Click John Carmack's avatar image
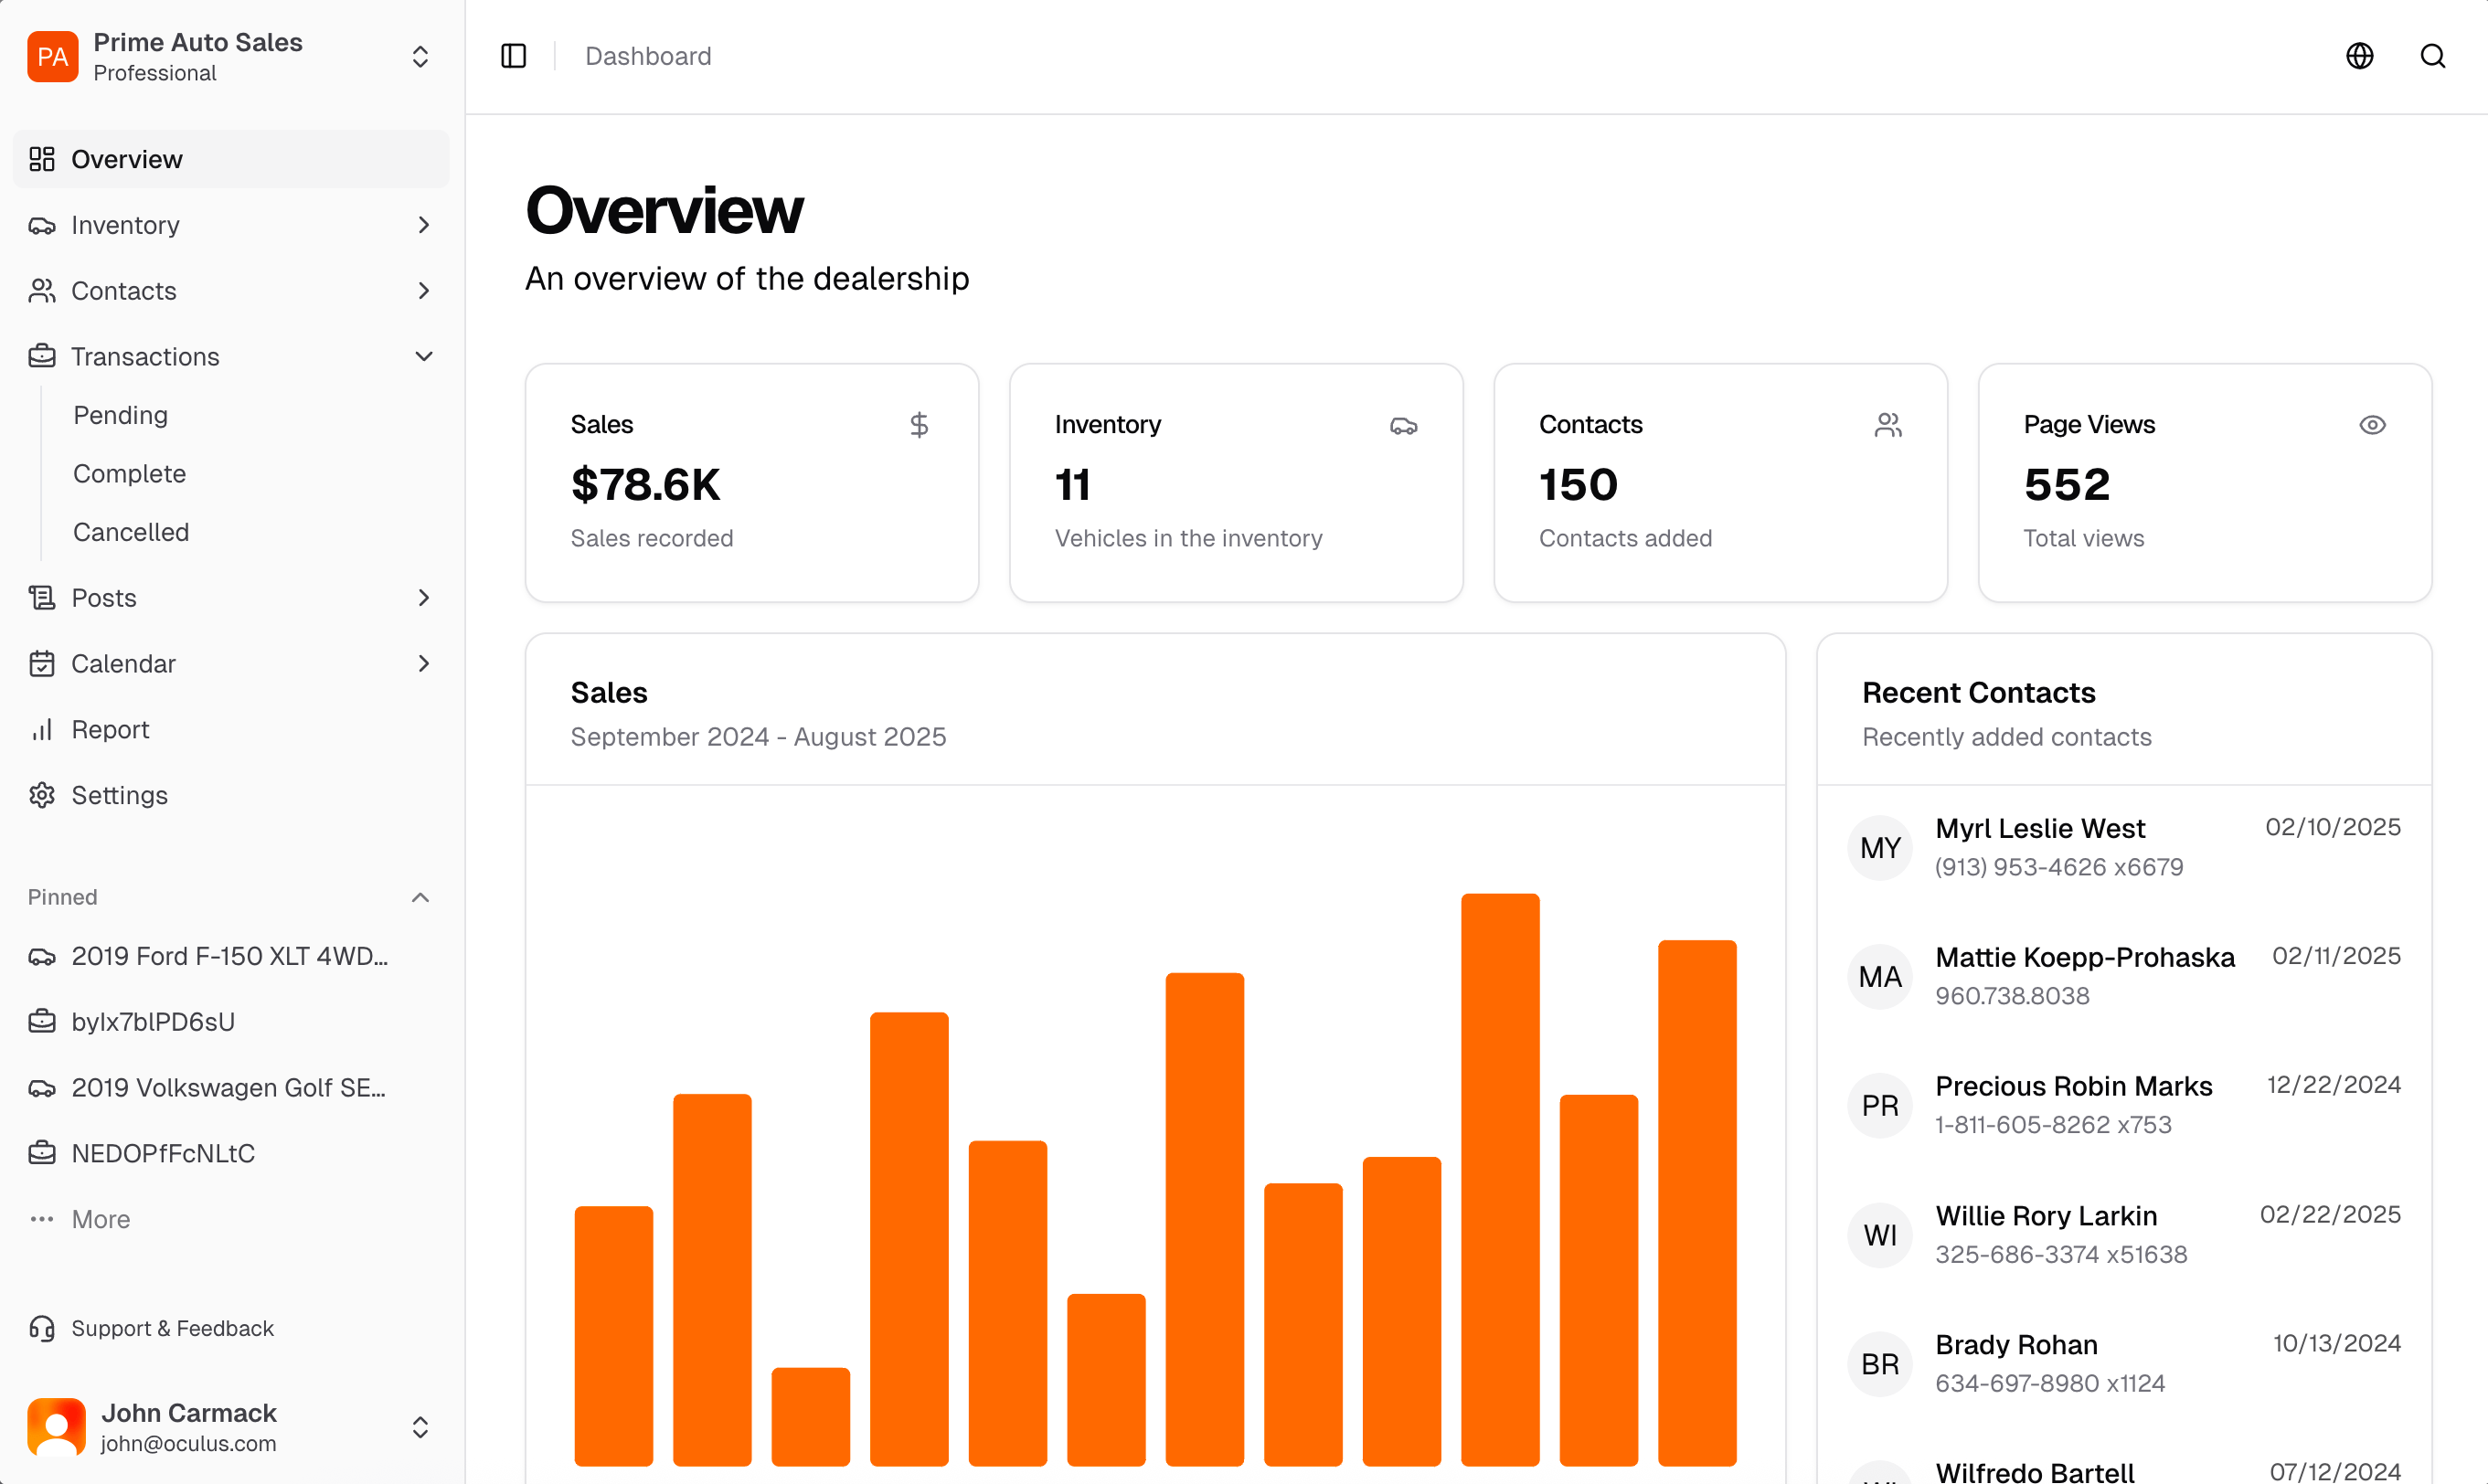This screenshot has width=2488, height=1484. (57, 1427)
